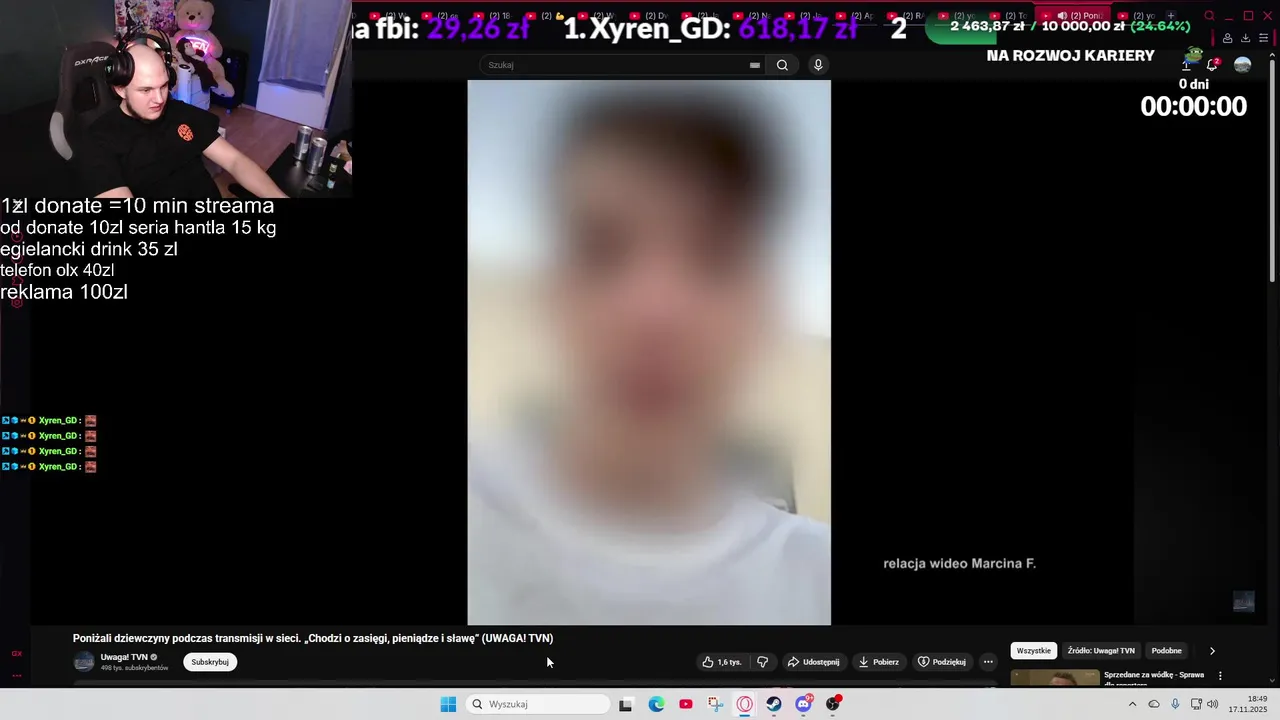Open the Windows Start menu
1280x720 pixels.
pyautogui.click(x=448, y=704)
